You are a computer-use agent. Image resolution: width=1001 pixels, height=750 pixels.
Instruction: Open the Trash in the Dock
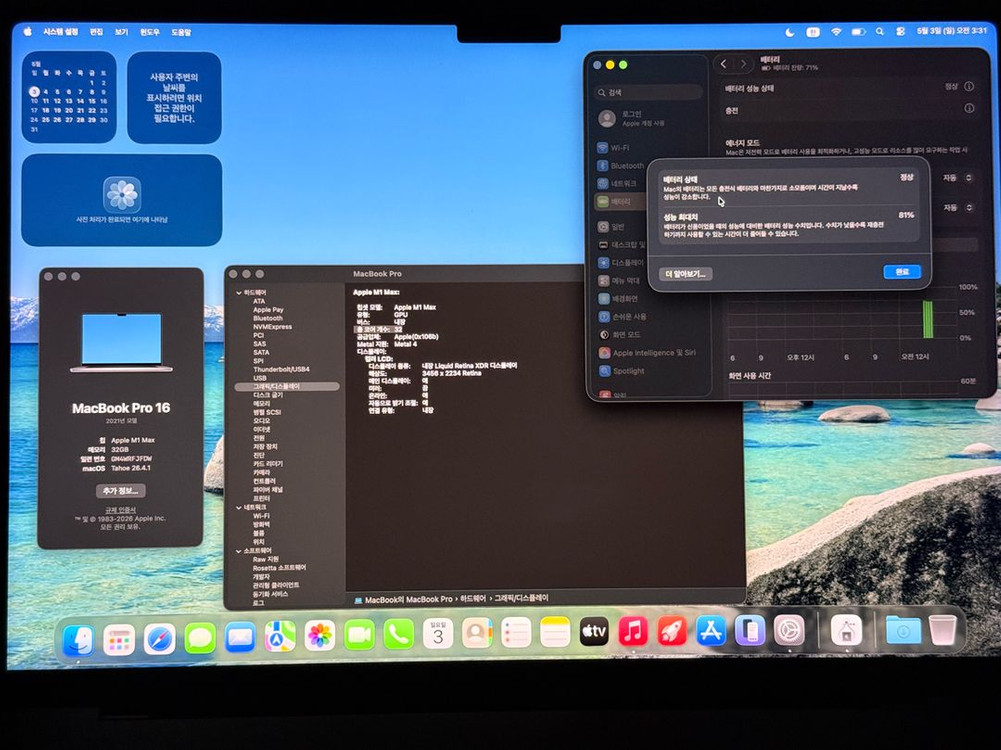[x=943, y=630]
